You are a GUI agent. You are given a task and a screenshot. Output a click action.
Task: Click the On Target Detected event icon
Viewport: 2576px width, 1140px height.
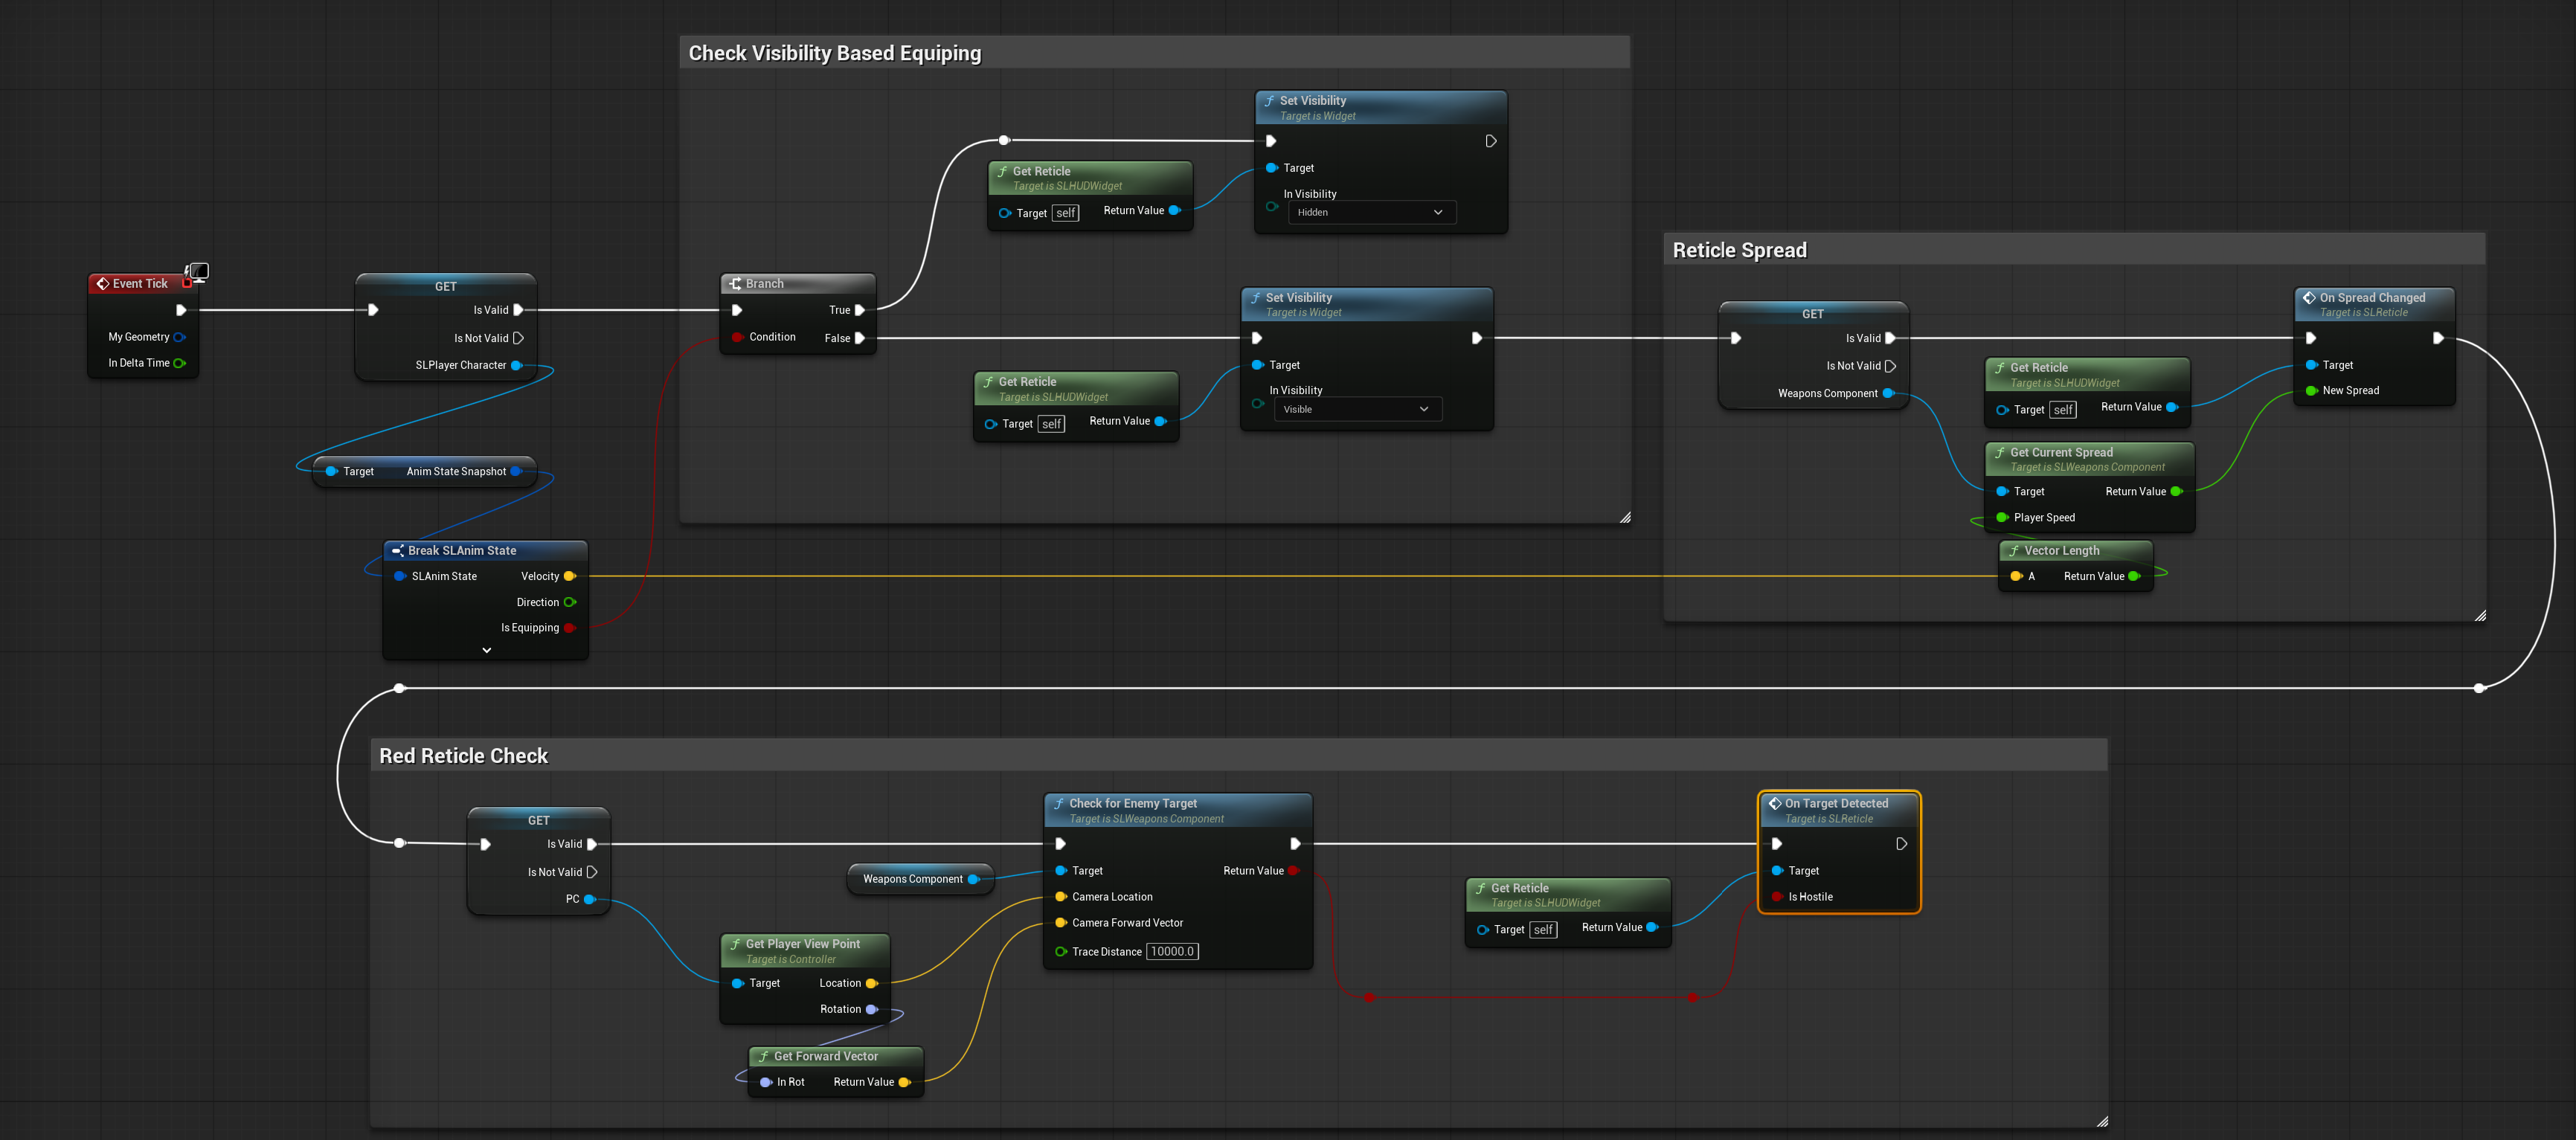(1775, 803)
